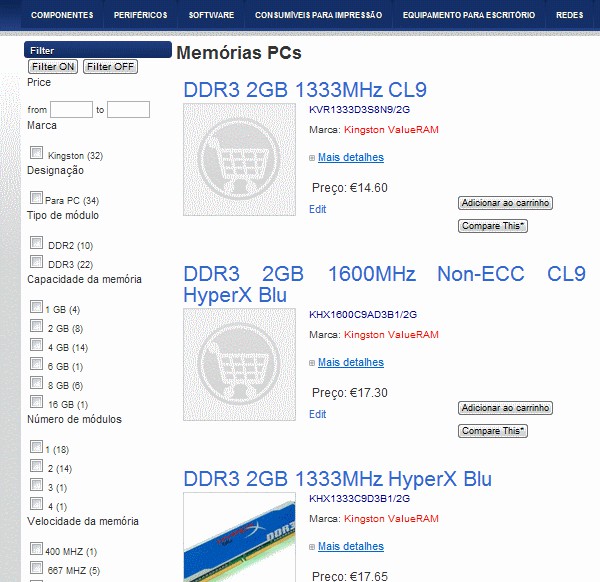This screenshot has width=600, height=582.
Task: Open DDR3 2GB 1333MHz HyperX Blu title
Action: [x=338, y=479]
